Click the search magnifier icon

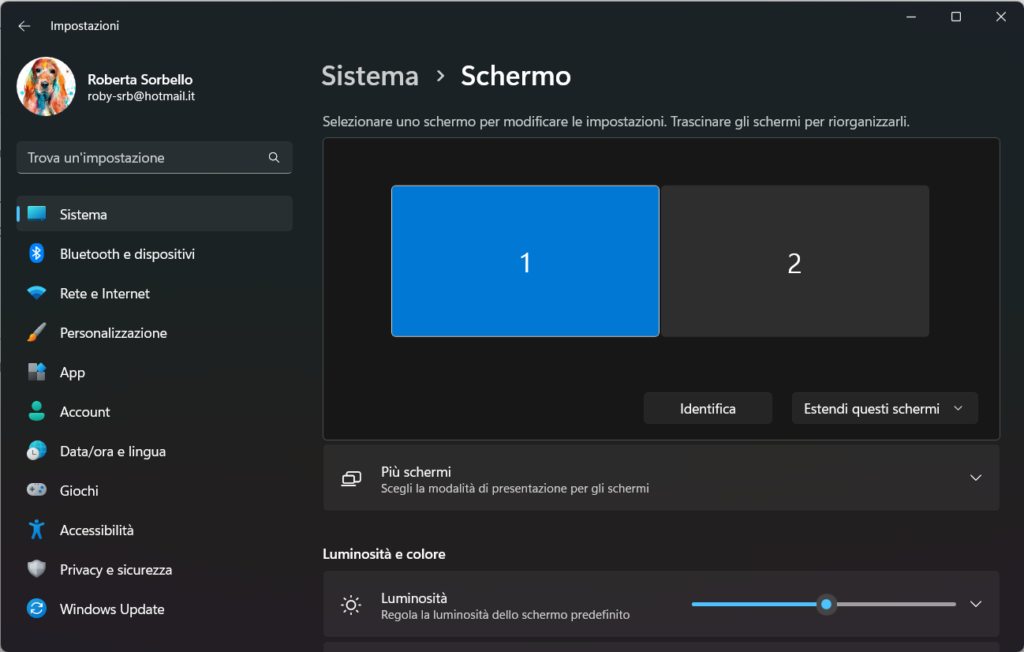coord(274,158)
